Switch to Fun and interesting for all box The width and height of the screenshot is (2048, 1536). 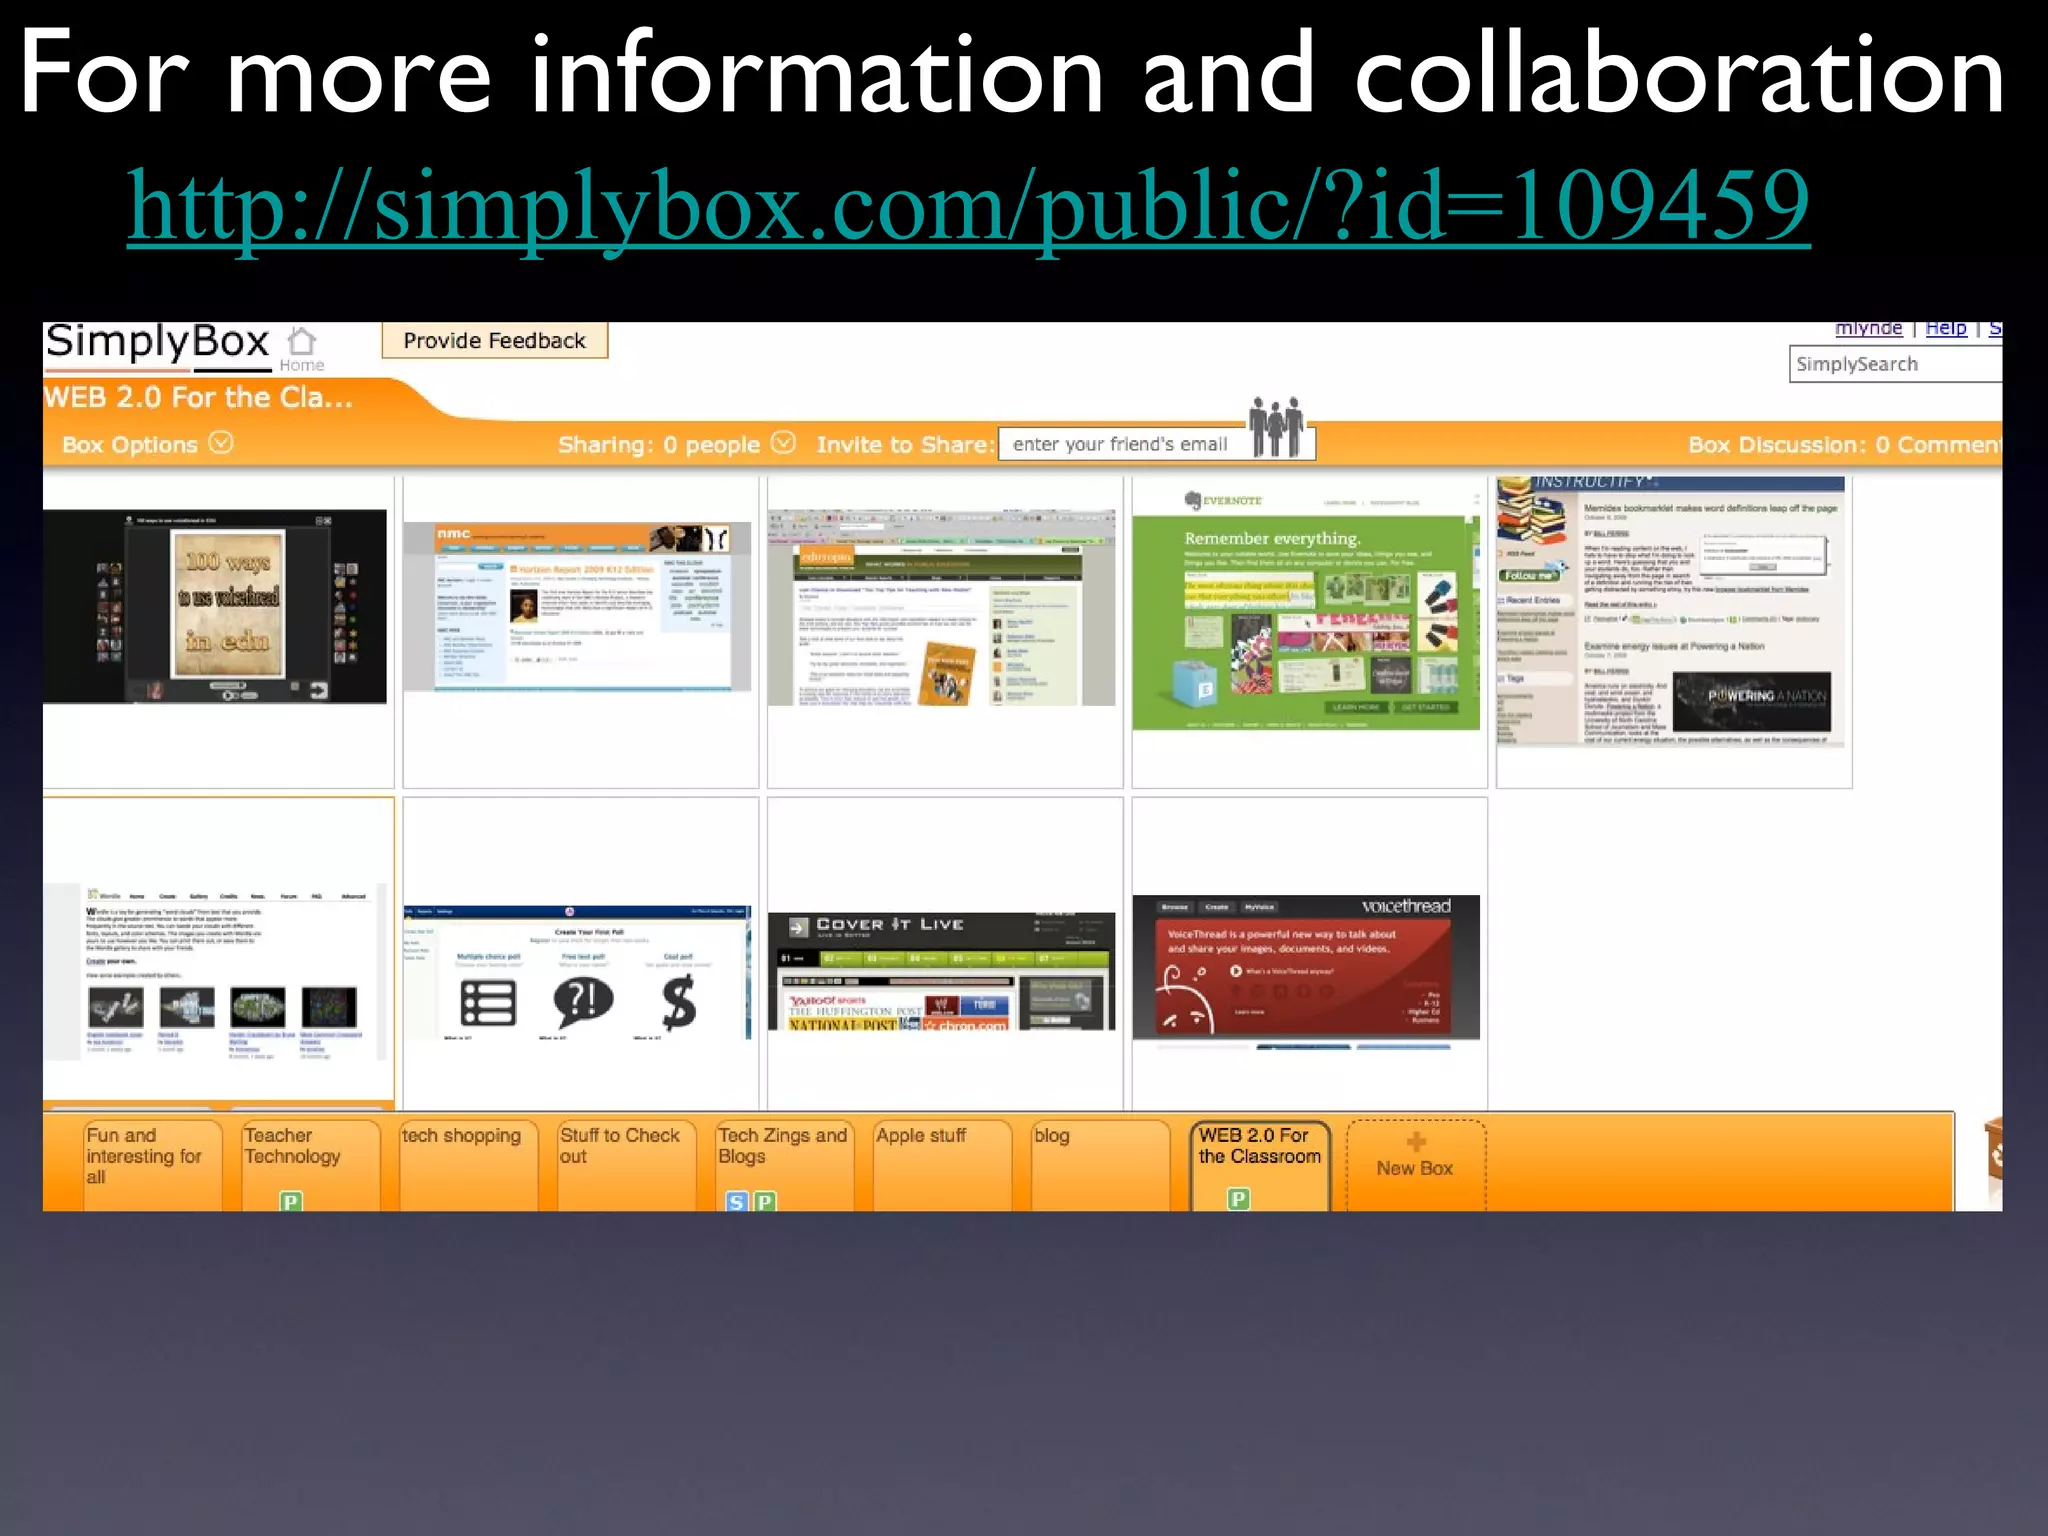(152, 1165)
